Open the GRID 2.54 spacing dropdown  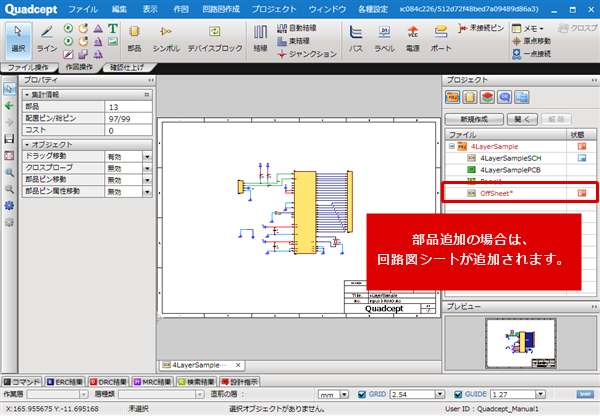[440, 394]
